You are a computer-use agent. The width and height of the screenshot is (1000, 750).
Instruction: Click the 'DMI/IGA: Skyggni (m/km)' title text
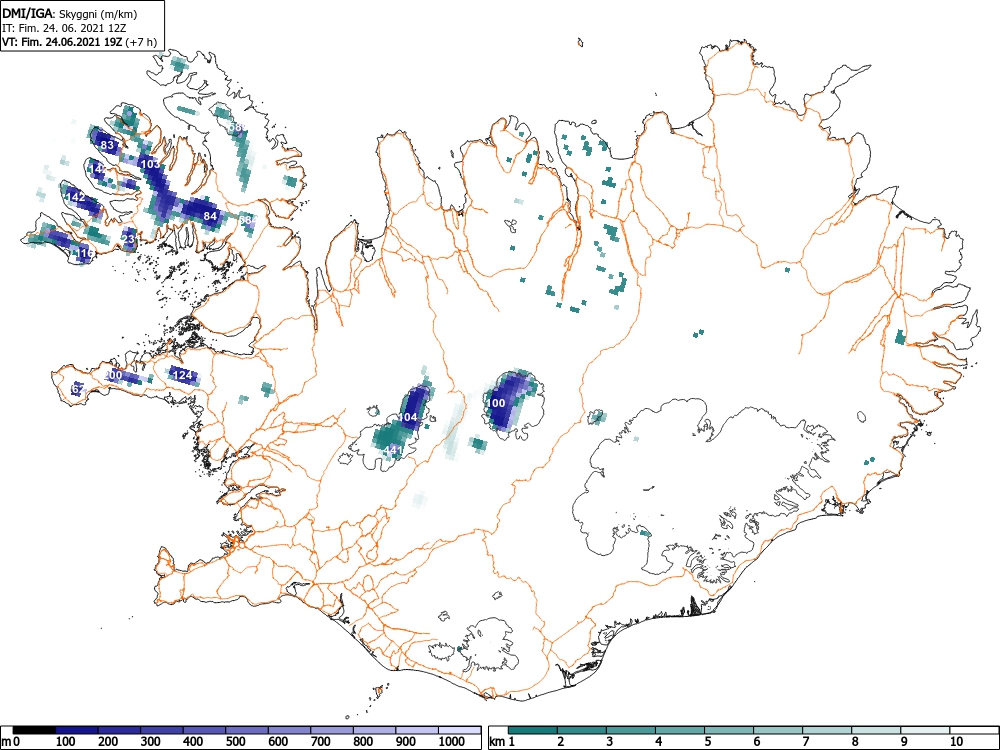pyautogui.click(x=70, y=13)
